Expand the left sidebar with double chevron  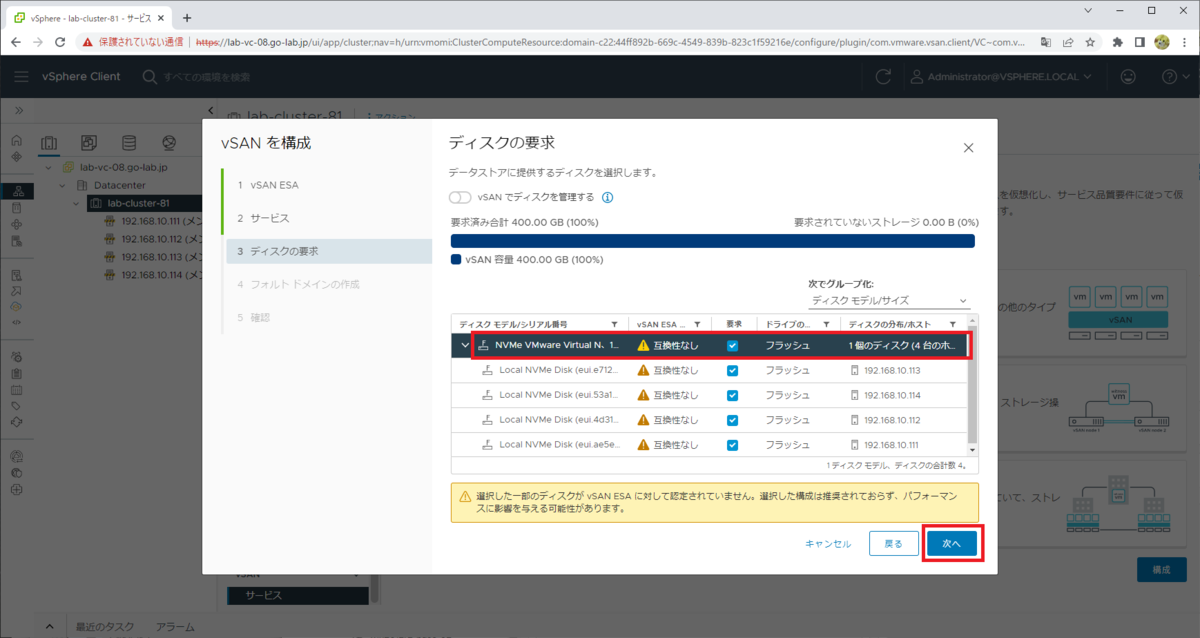(18, 110)
